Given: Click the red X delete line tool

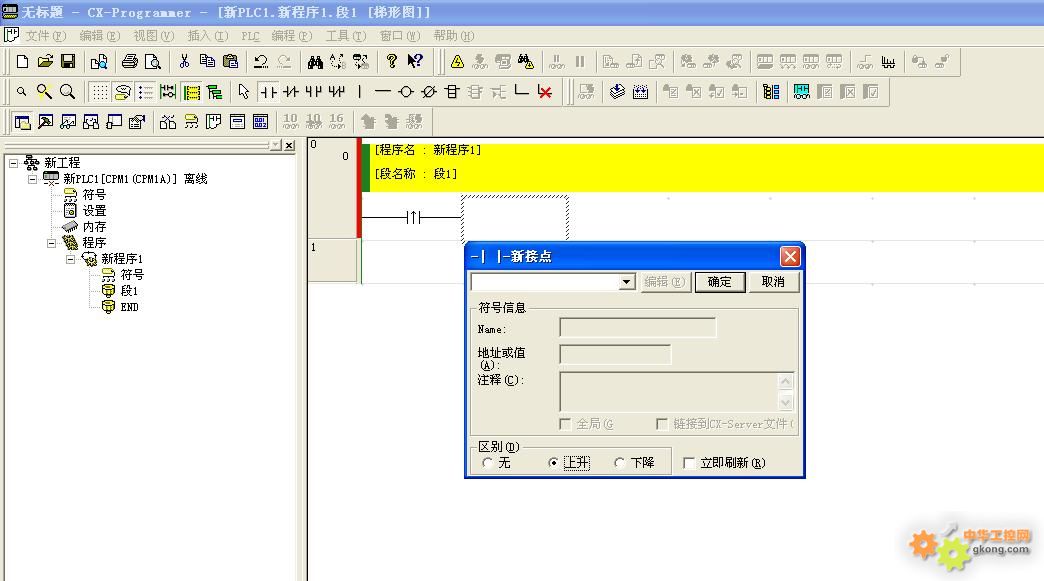Looking at the screenshot, I should [545, 92].
